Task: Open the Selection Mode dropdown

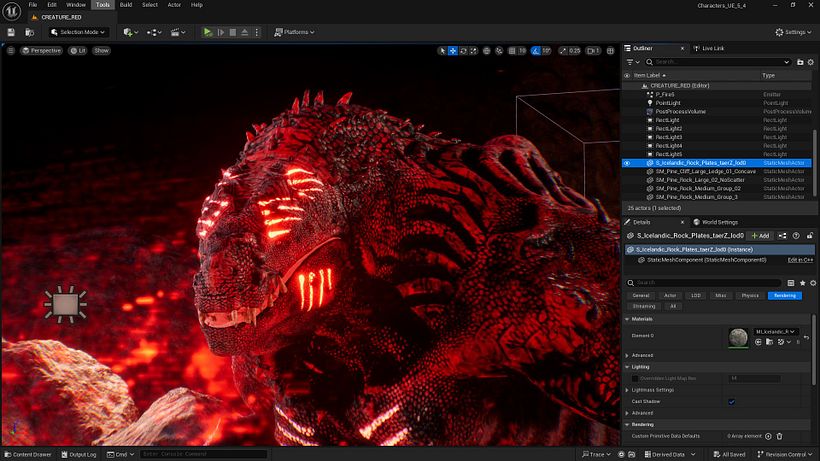Action: pyautogui.click(x=78, y=32)
